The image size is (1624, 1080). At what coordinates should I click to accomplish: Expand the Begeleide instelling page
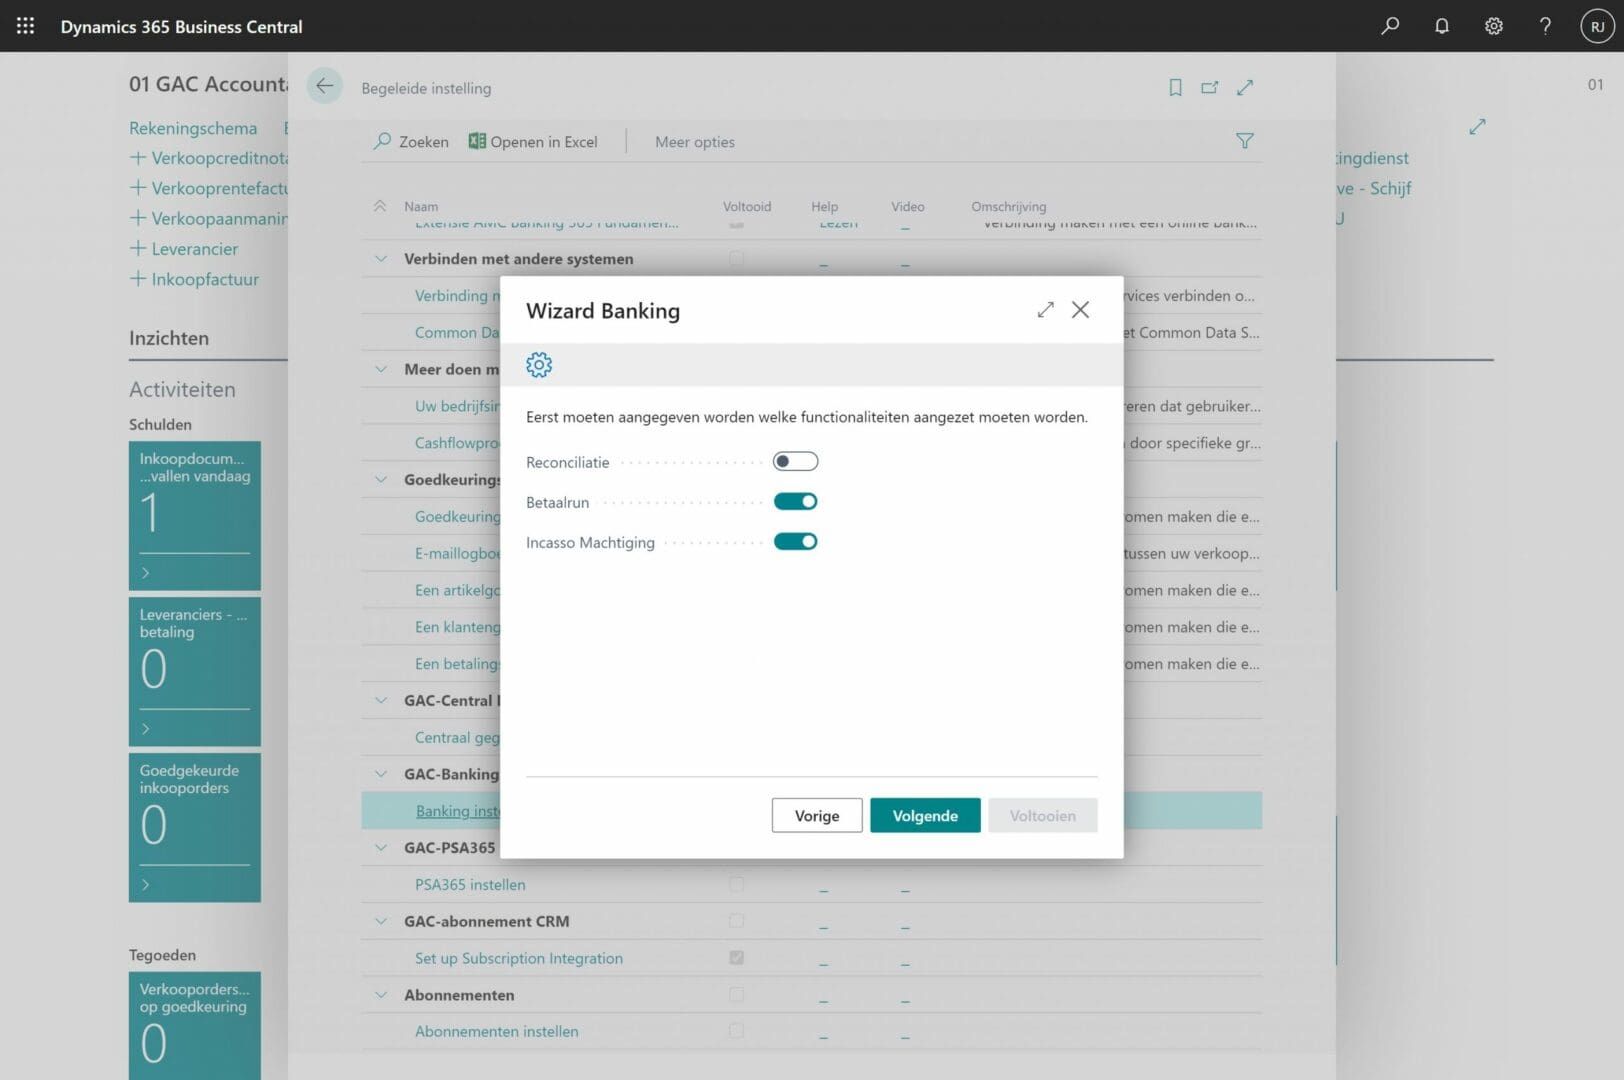tap(1245, 88)
